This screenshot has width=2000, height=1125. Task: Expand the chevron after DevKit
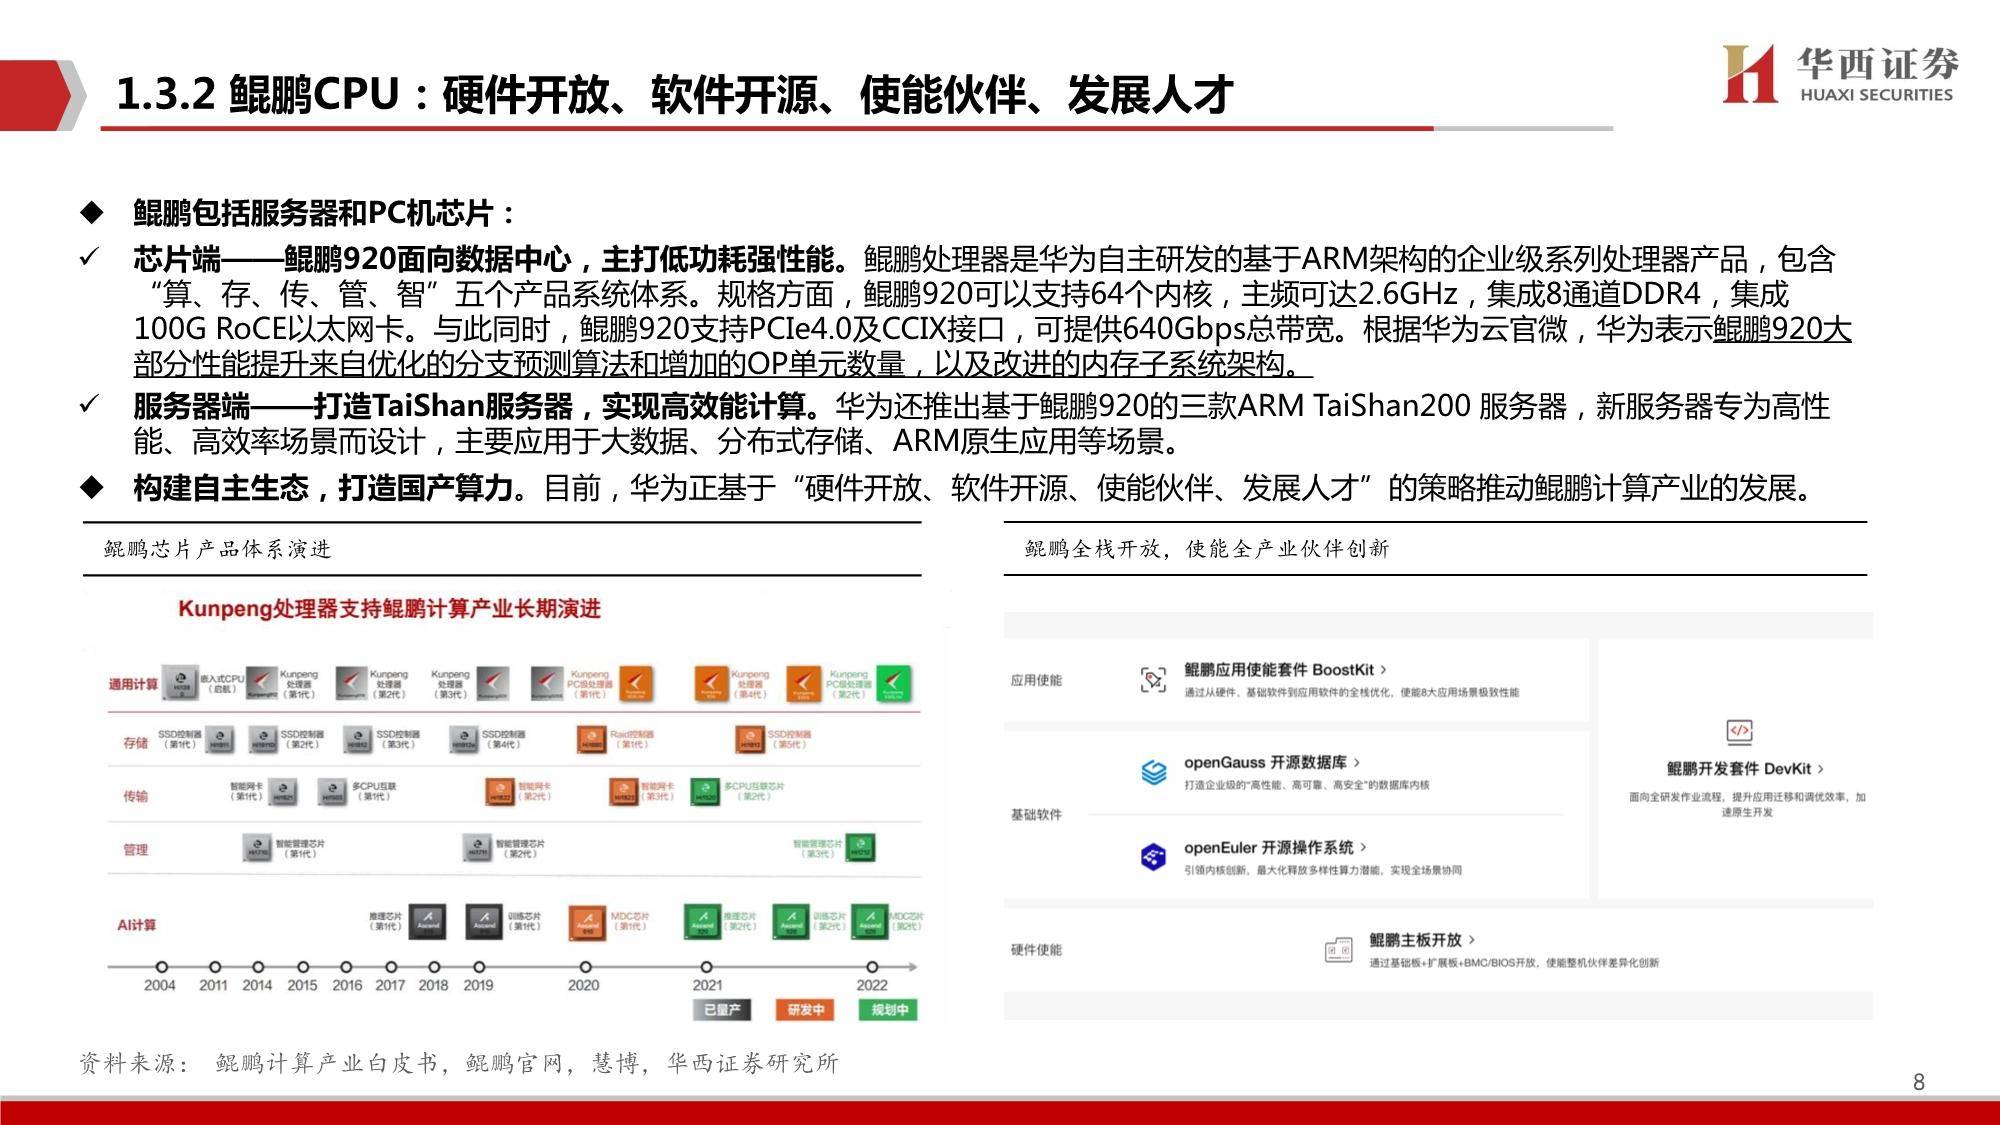1820,769
